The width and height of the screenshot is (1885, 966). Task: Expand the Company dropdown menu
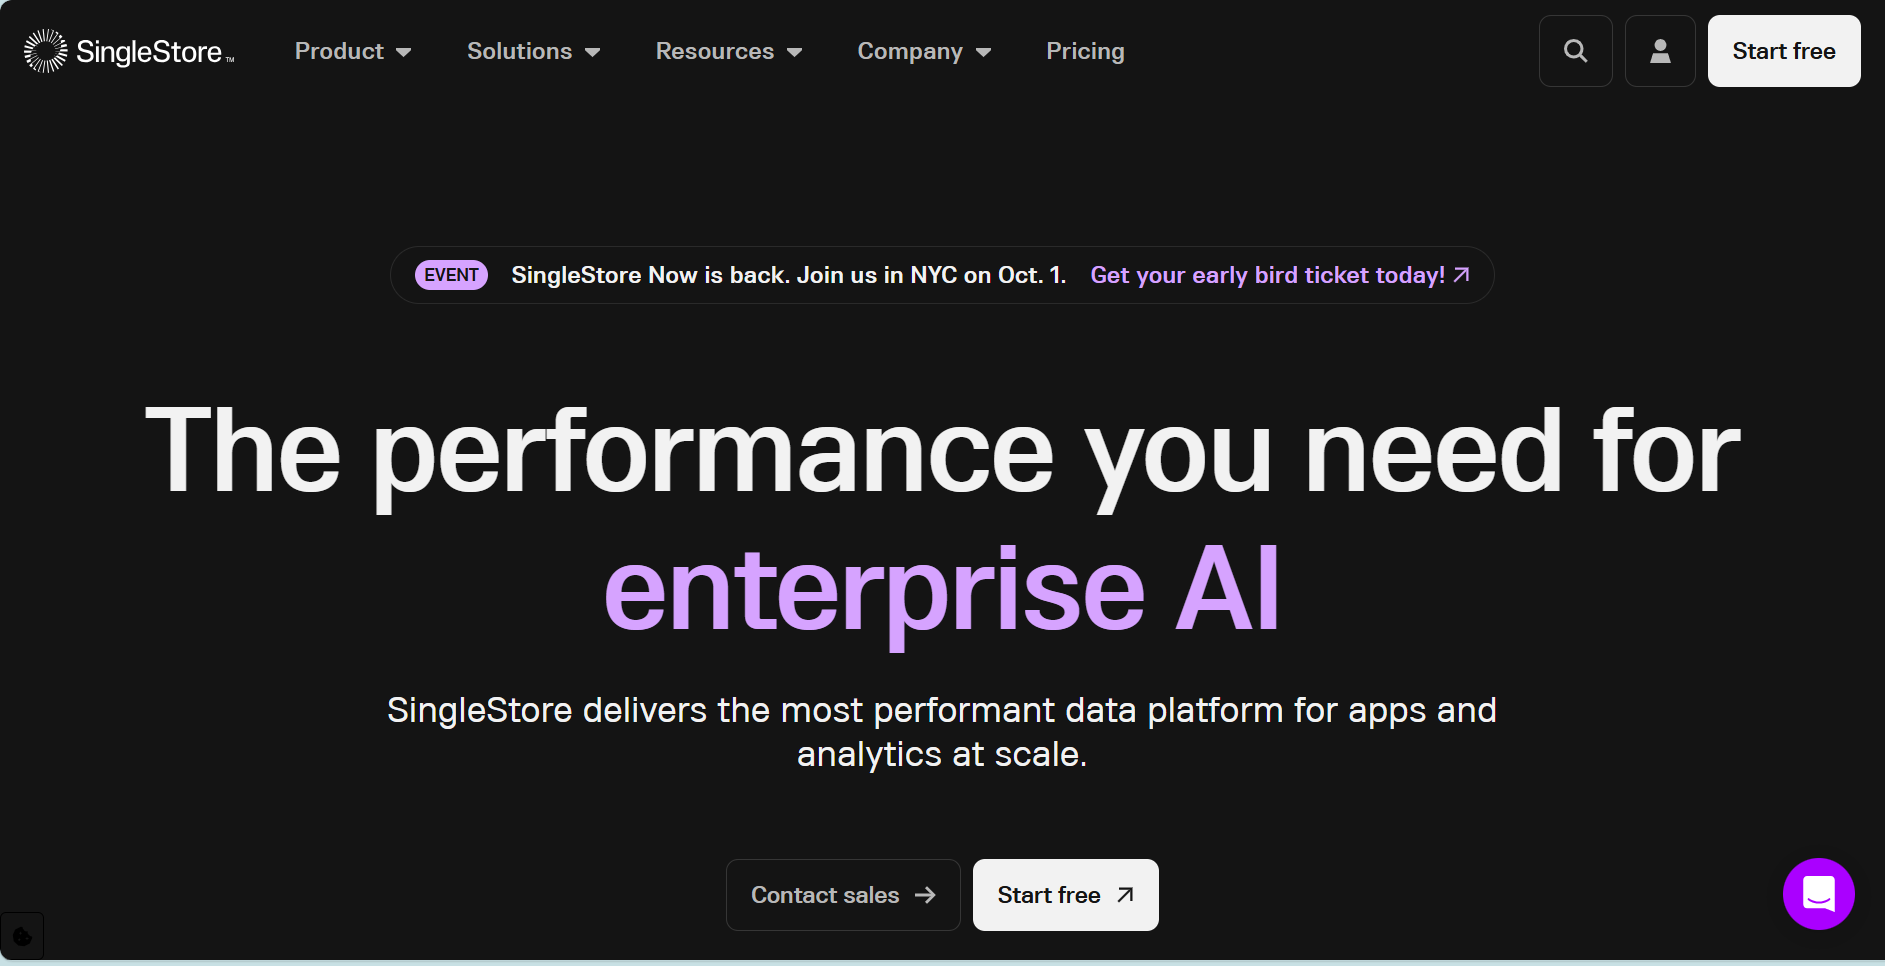click(x=924, y=51)
